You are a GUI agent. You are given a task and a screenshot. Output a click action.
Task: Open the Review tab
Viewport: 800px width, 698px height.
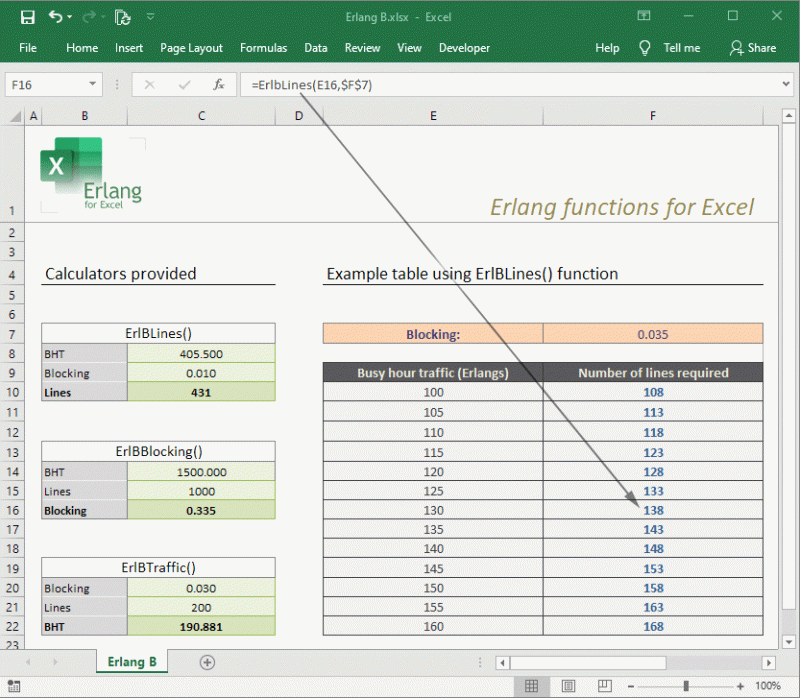362,47
